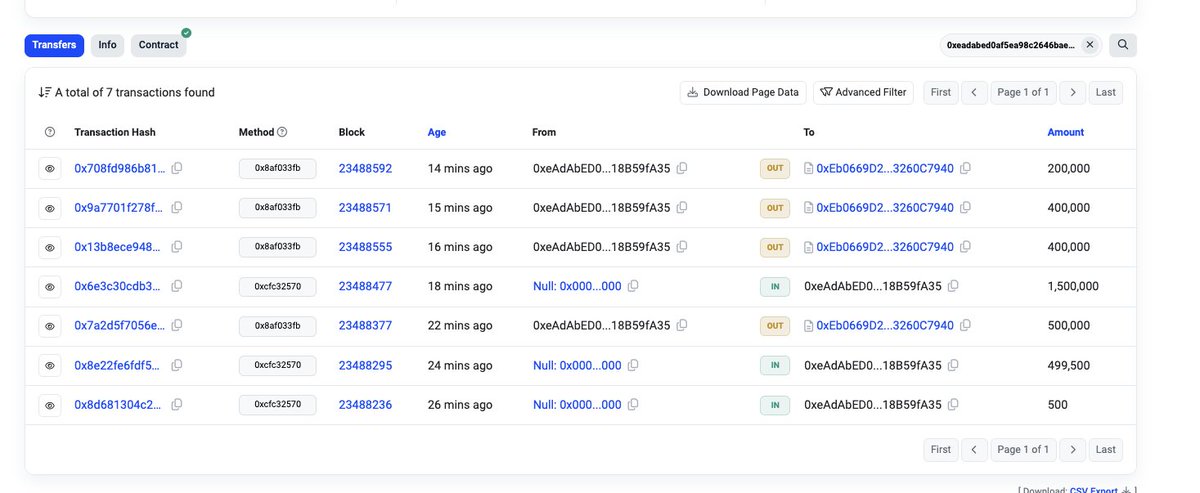The height and width of the screenshot is (493, 1200).
Task: Copy hash 0x9a7701f278f with copy icon
Action: 177,207
